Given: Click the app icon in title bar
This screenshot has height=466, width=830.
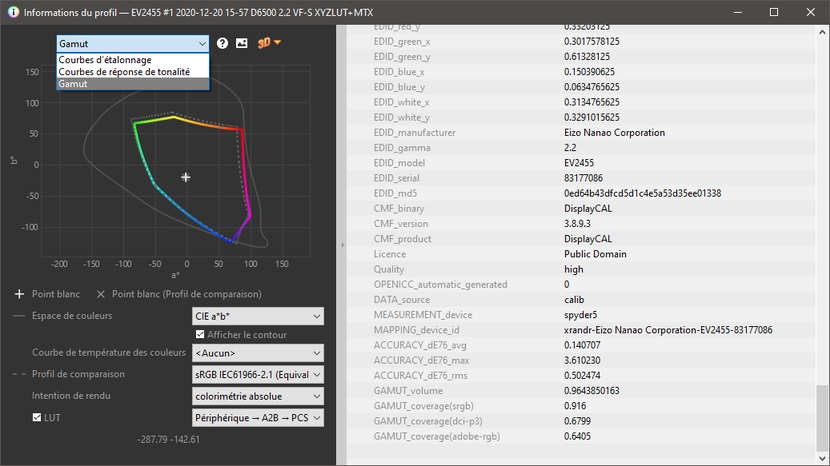Looking at the screenshot, I should tap(11, 12).
